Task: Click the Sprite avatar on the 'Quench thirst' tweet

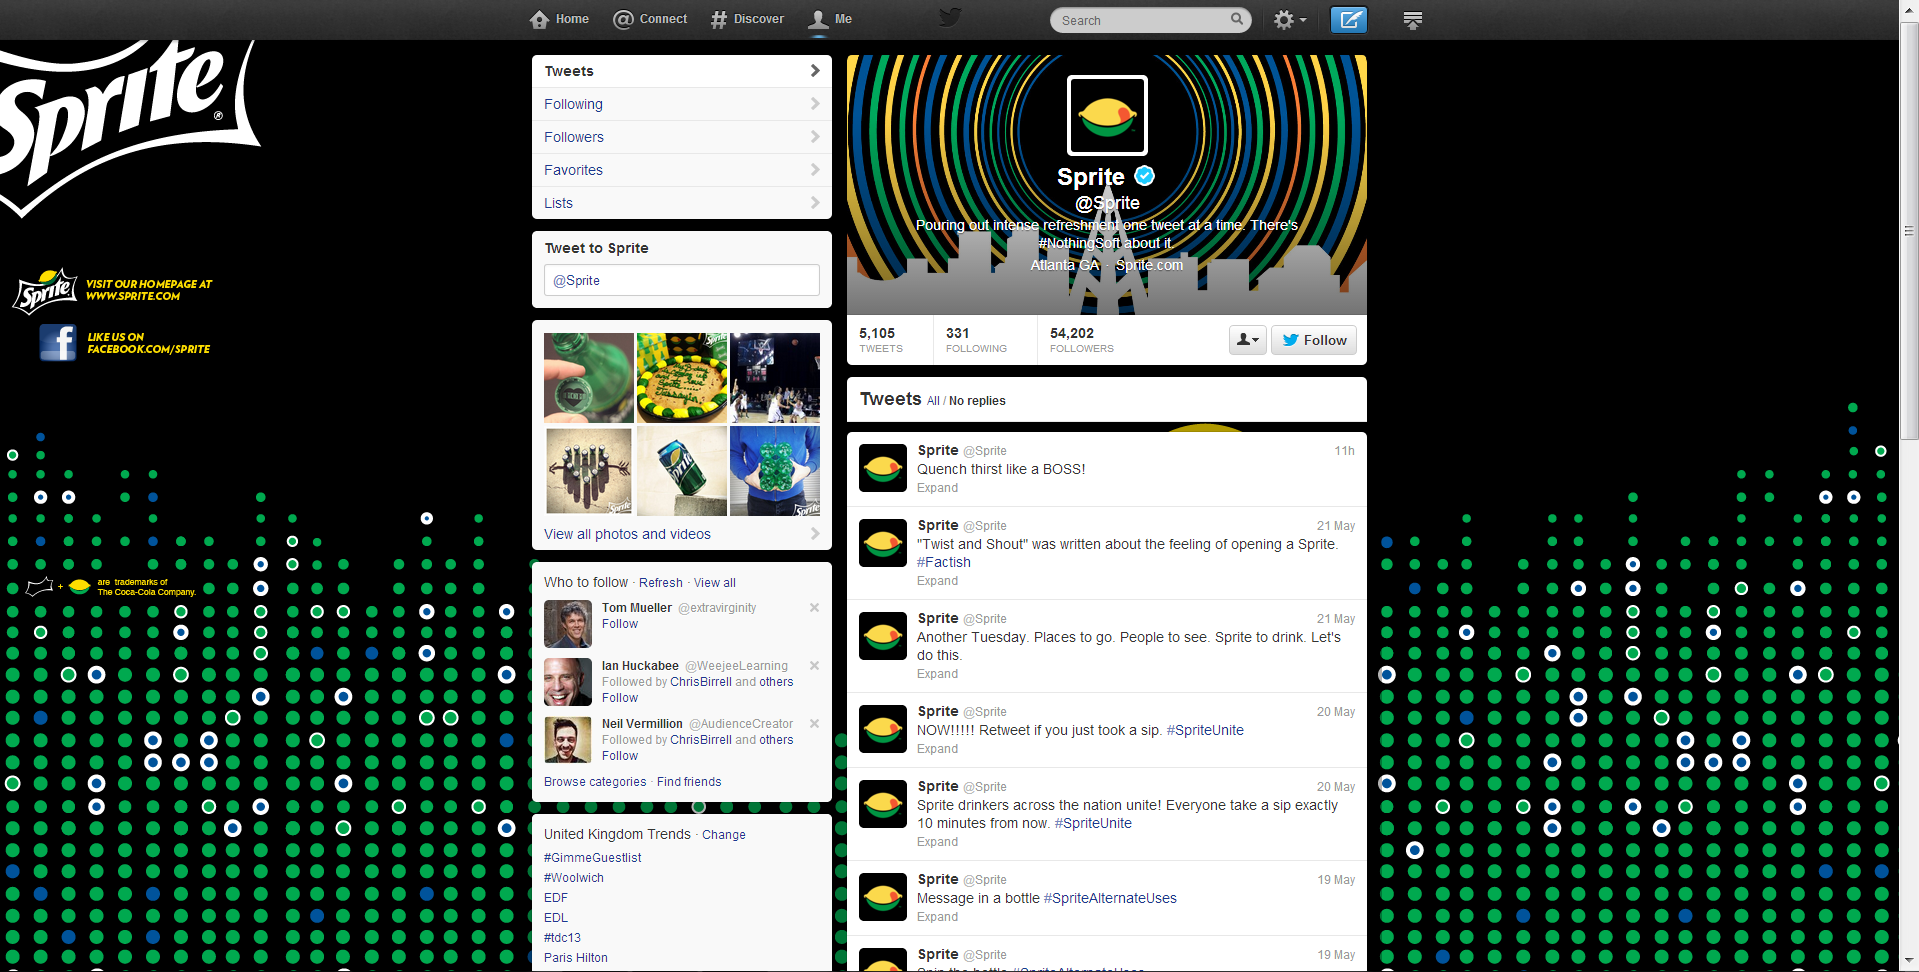Action: click(883, 468)
